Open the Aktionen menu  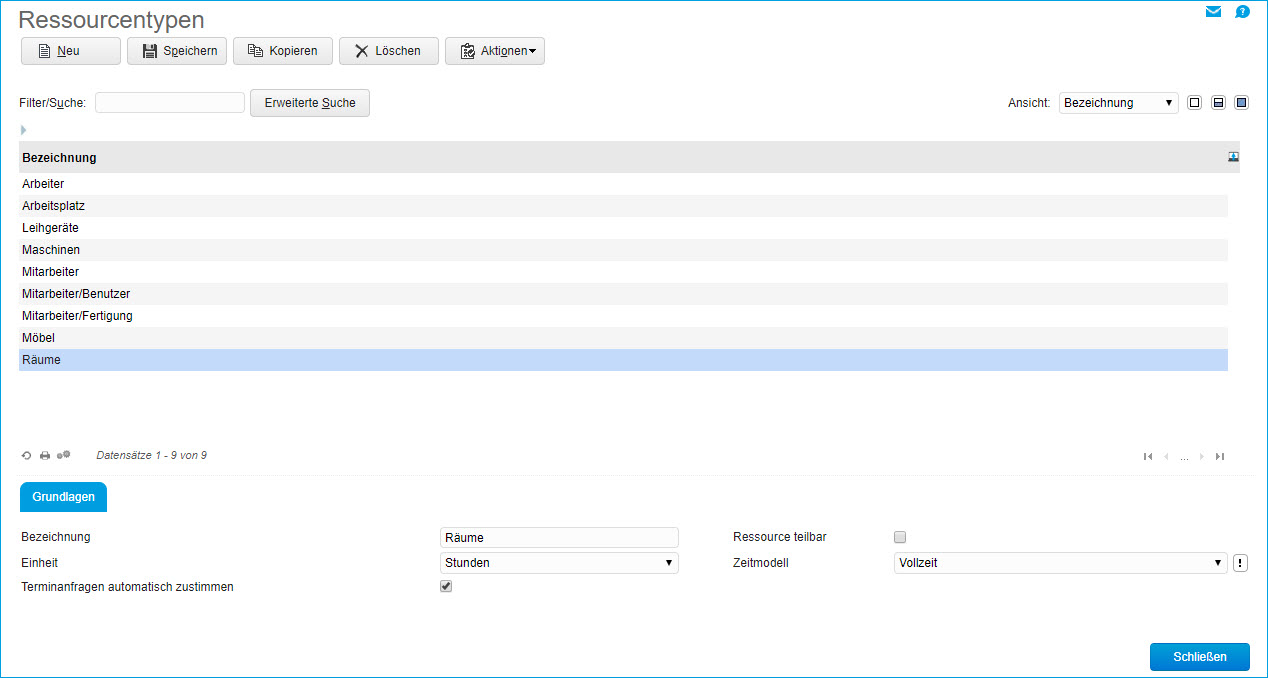pyautogui.click(x=495, y=51)
